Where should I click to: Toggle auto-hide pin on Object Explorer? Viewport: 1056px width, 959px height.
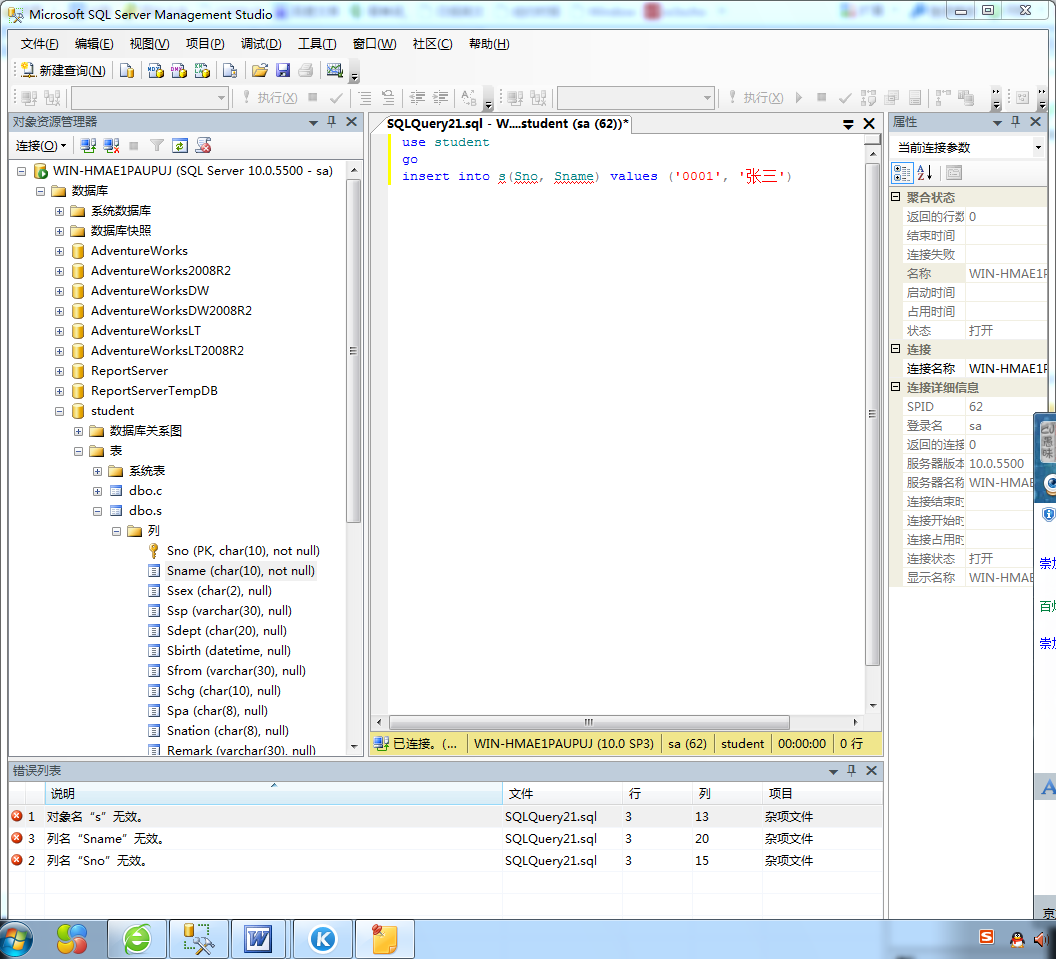coord(332,122)
